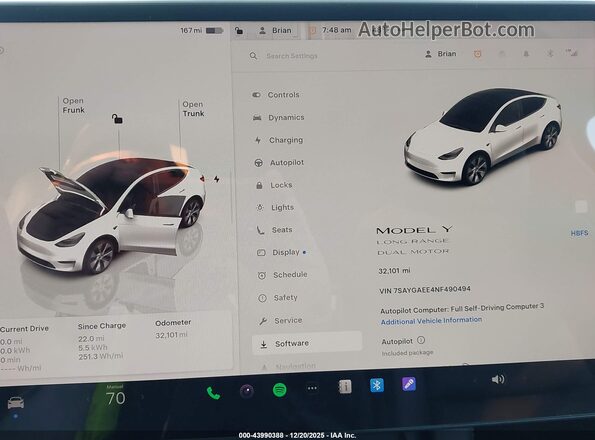Tap the Current Drive trip card
This screenshot has width=595, height=440.
click(x=24, y=348)
